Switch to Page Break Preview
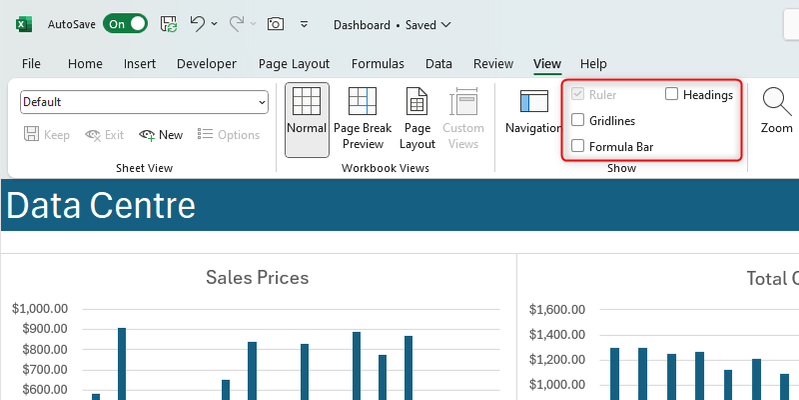Viewport: 799px width, 400px height. [x=362, y=120]
